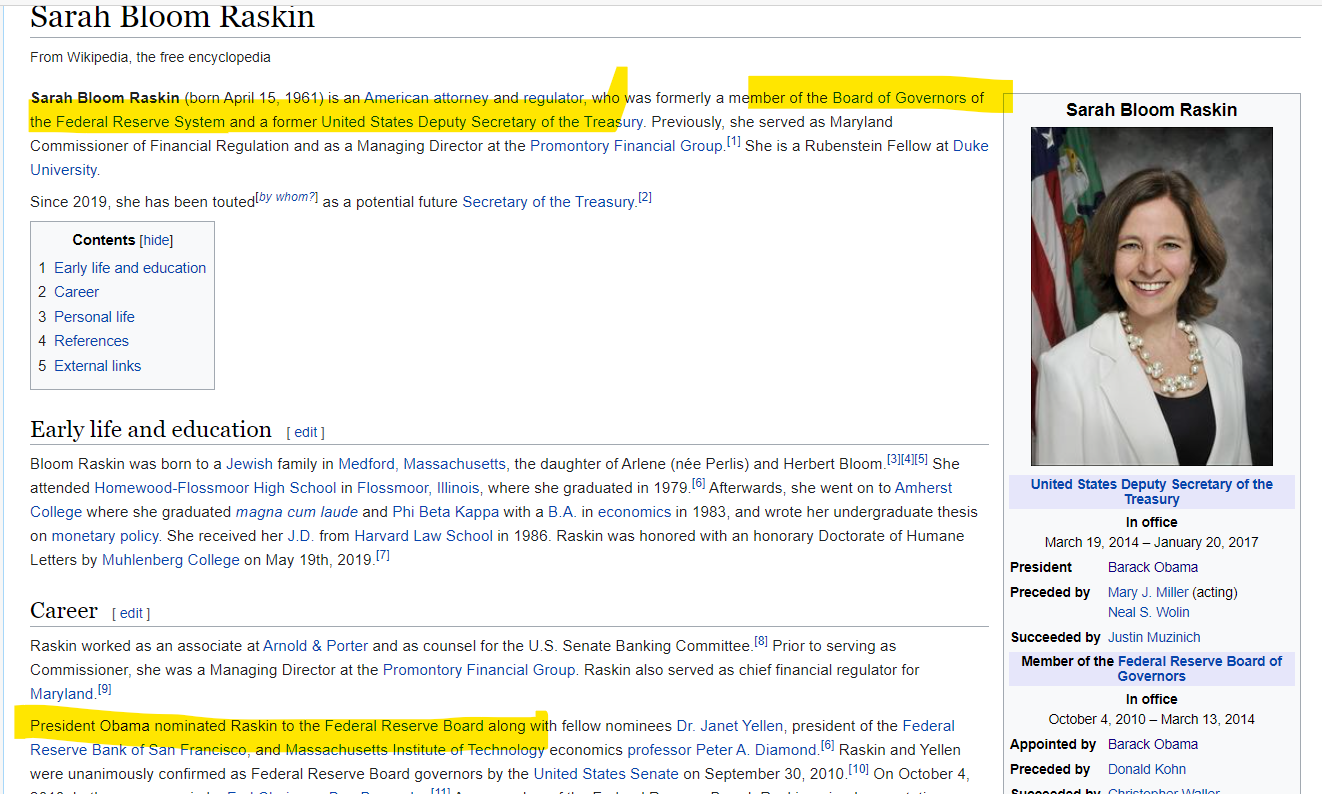Open the Phi Beta Kappa link
This screenshot has width=1322, height=794.
[445, 512]
